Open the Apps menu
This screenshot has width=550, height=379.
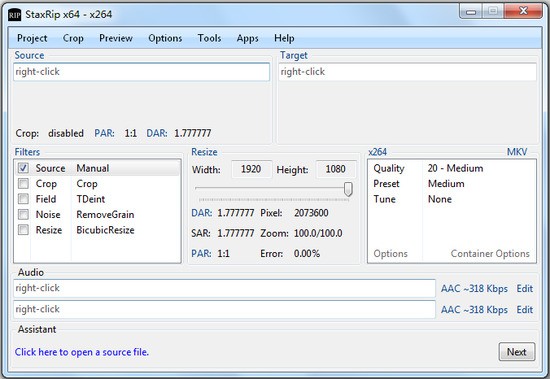tap(248, 38)
